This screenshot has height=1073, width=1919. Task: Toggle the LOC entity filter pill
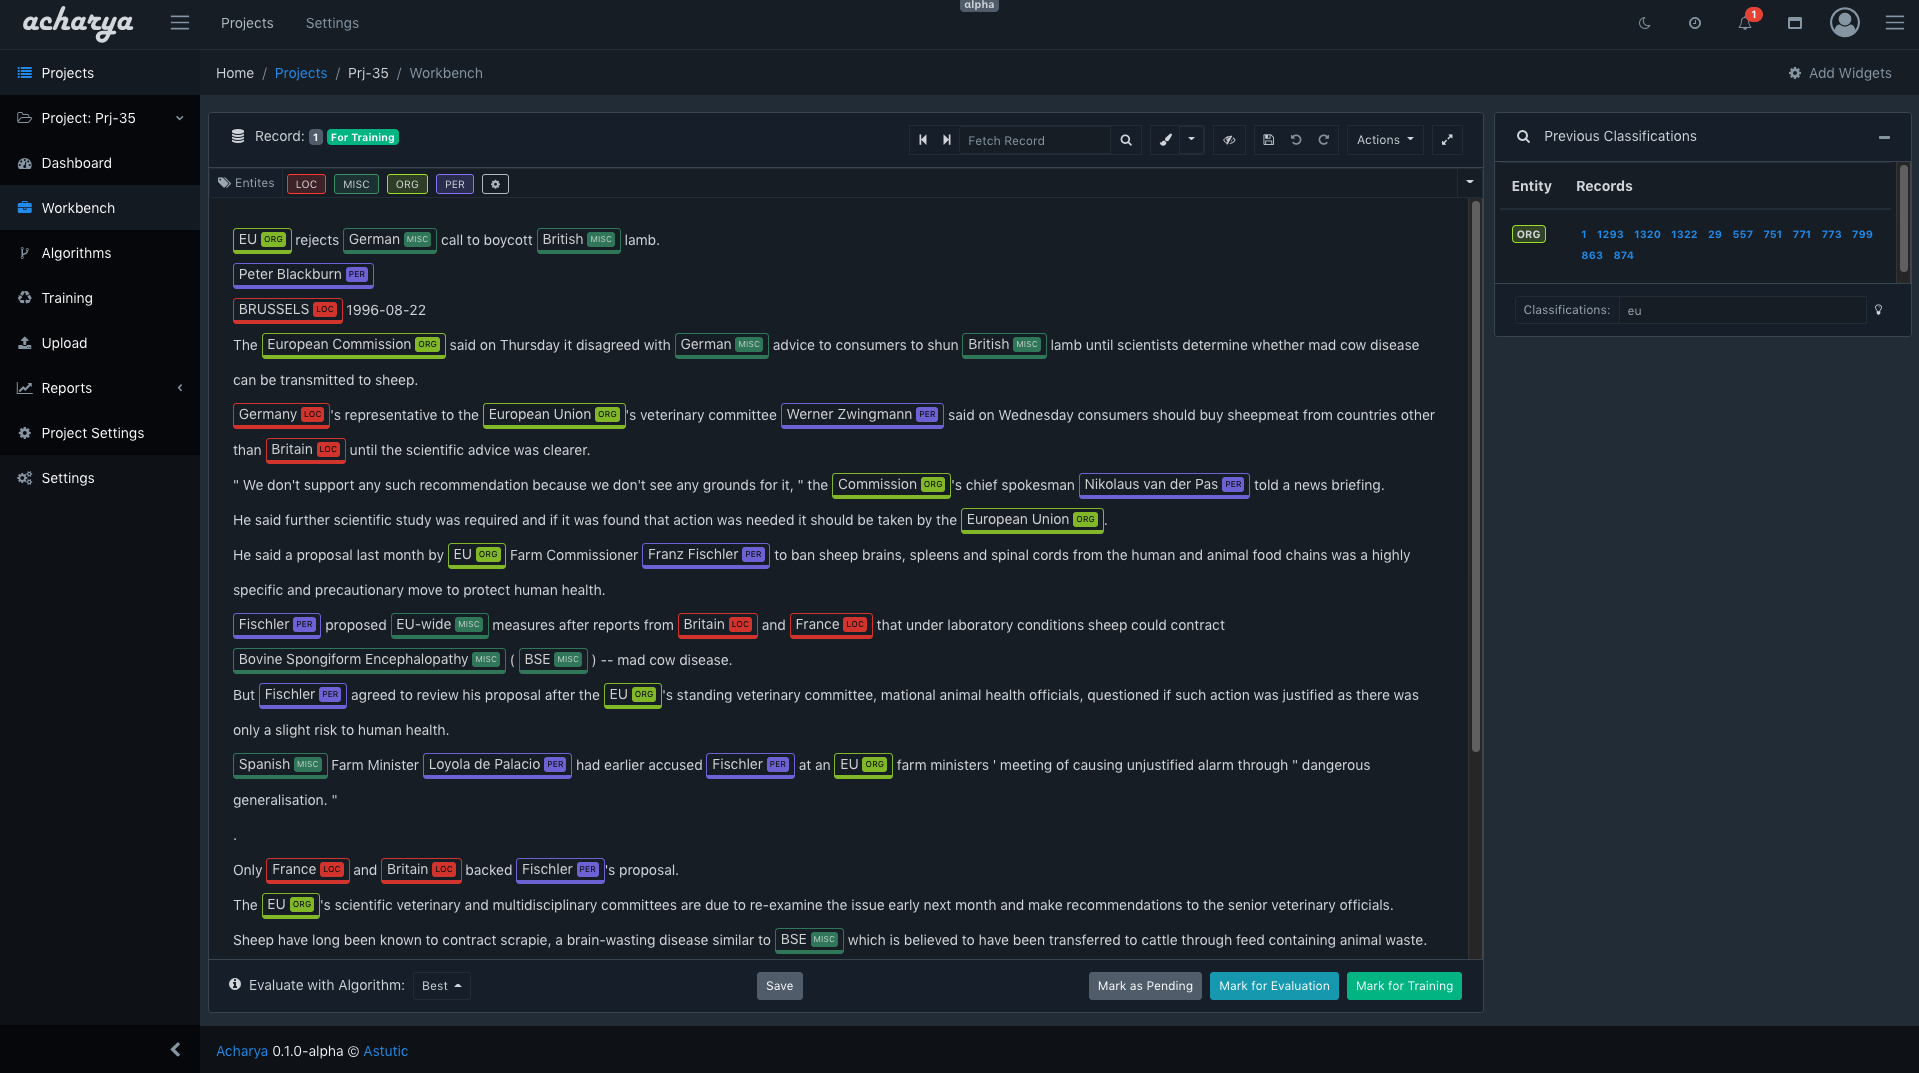[x=306, y=183]
